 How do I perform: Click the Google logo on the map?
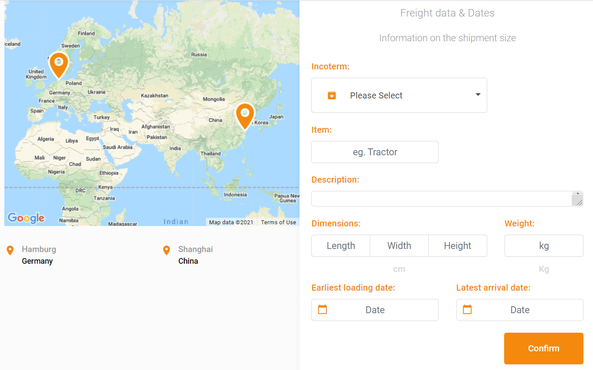(26, 218)
